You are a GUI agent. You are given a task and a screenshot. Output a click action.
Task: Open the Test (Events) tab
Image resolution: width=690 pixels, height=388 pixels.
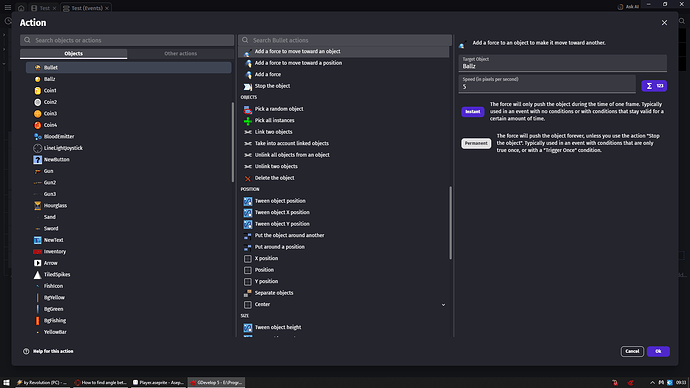(x=86, y=8)
